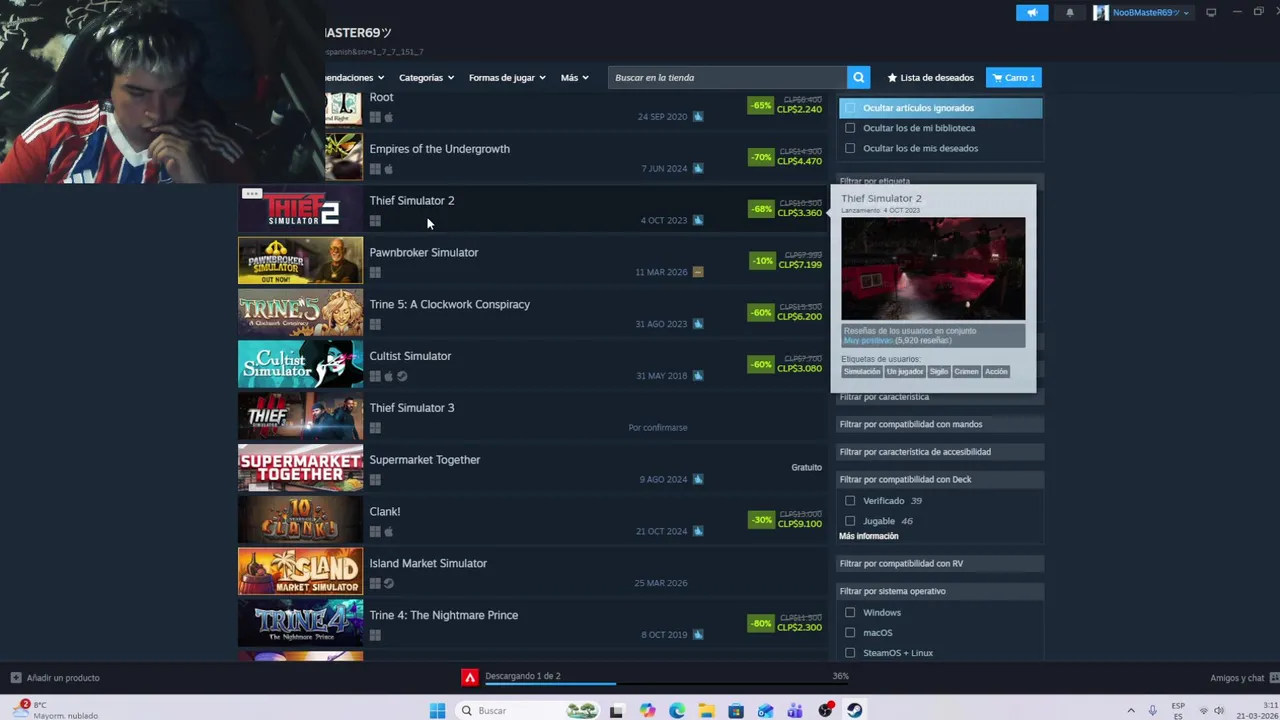The height and width of the screenshot is (720, 1280).
Task: Check the Windows operating system filter
Action: [850, 613]
